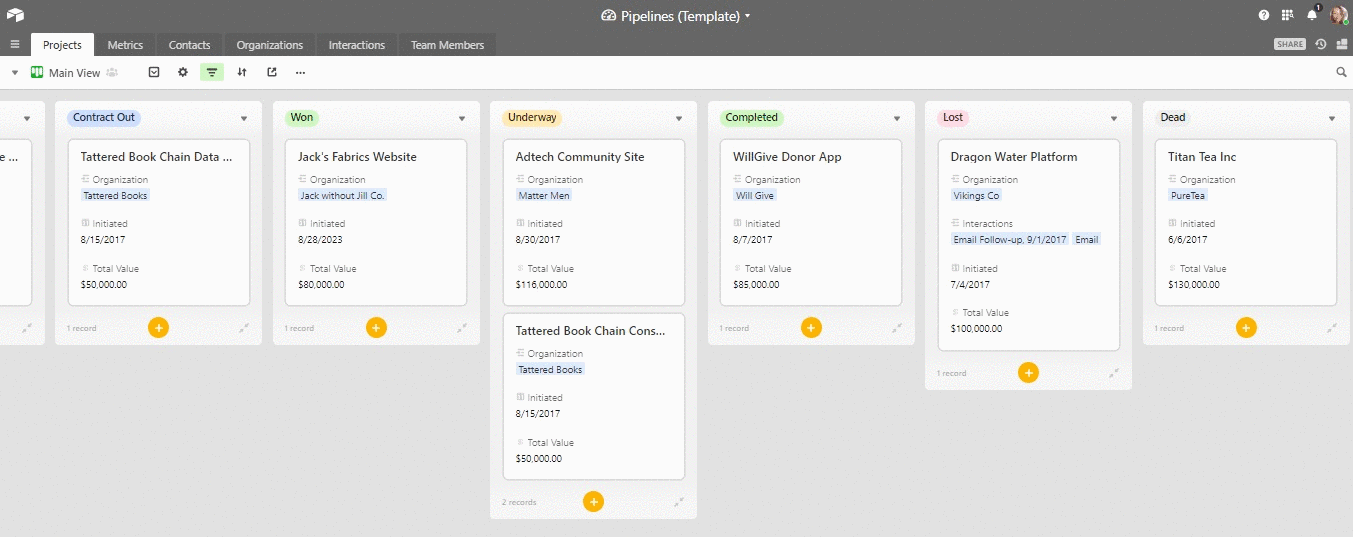Click the 8/28/2023 initiated date

(321, 240)
